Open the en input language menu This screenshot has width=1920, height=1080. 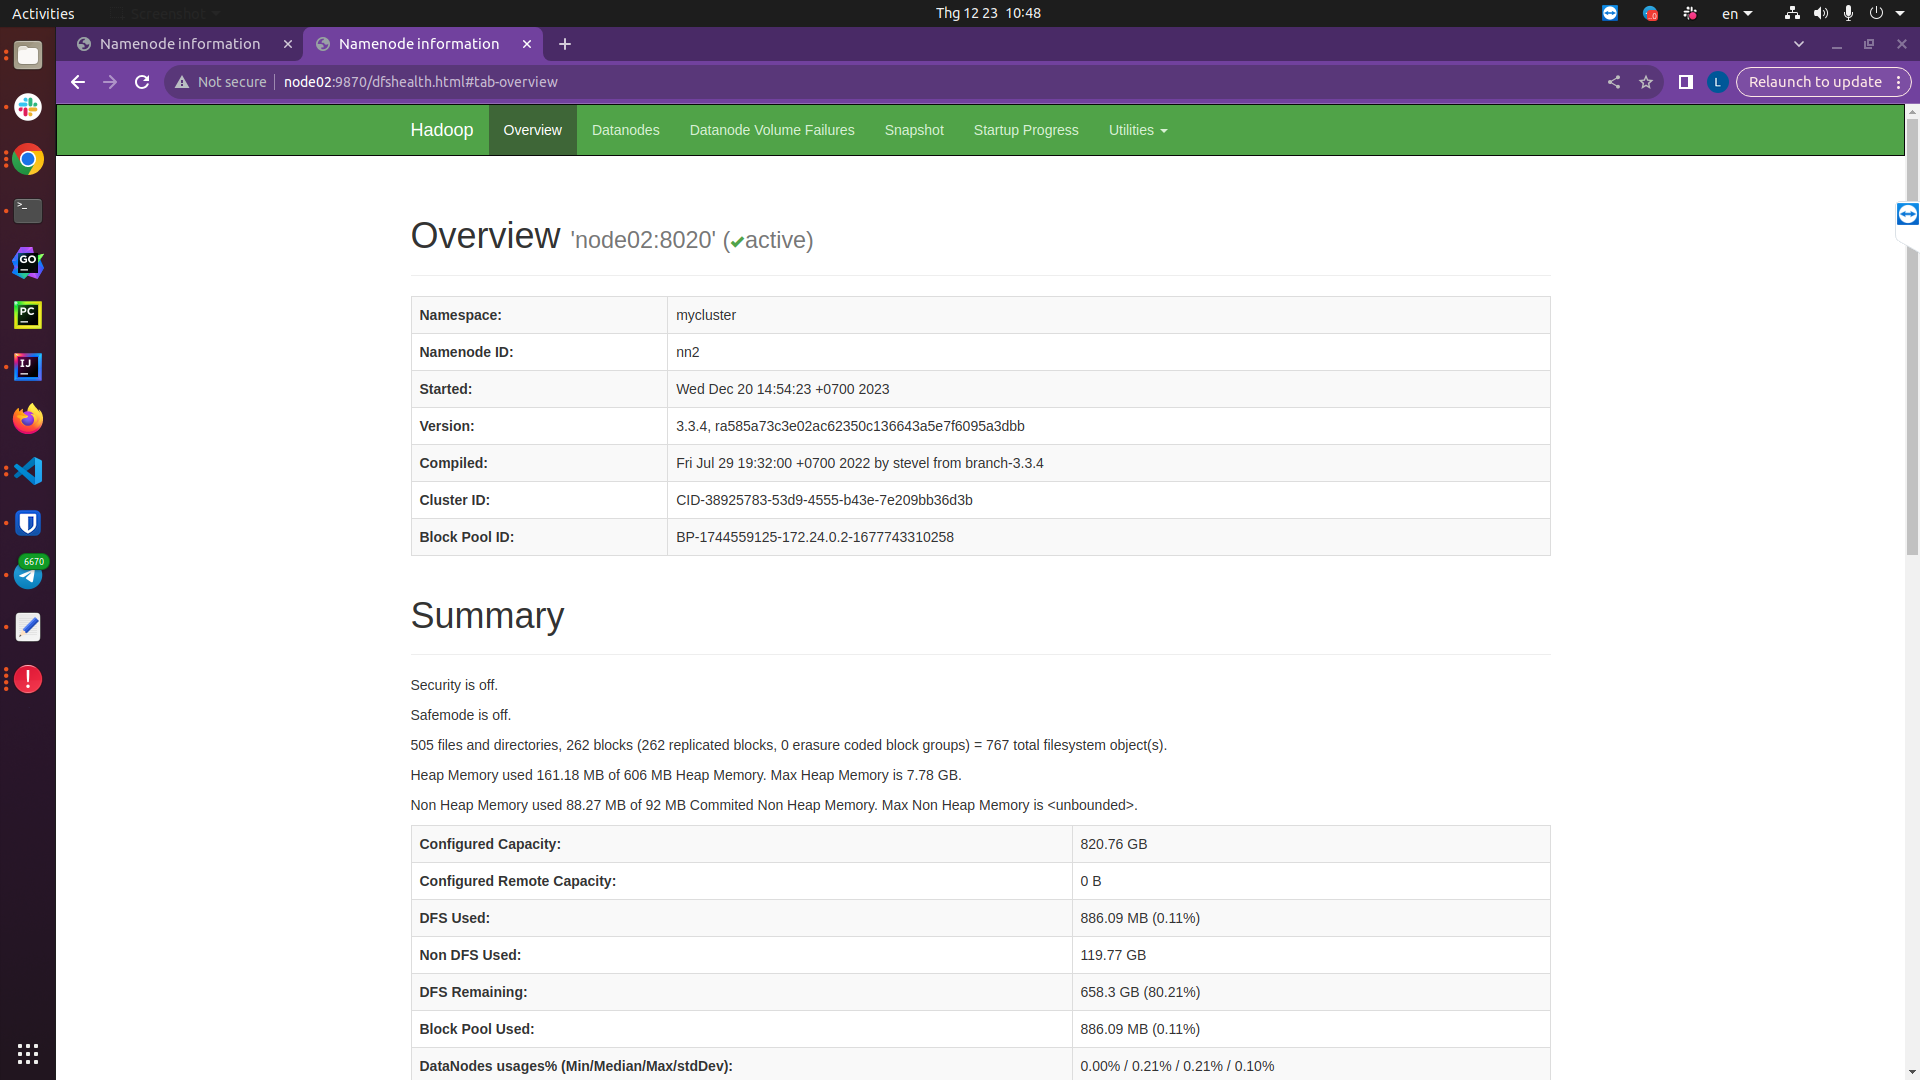tap(1737, 13)
